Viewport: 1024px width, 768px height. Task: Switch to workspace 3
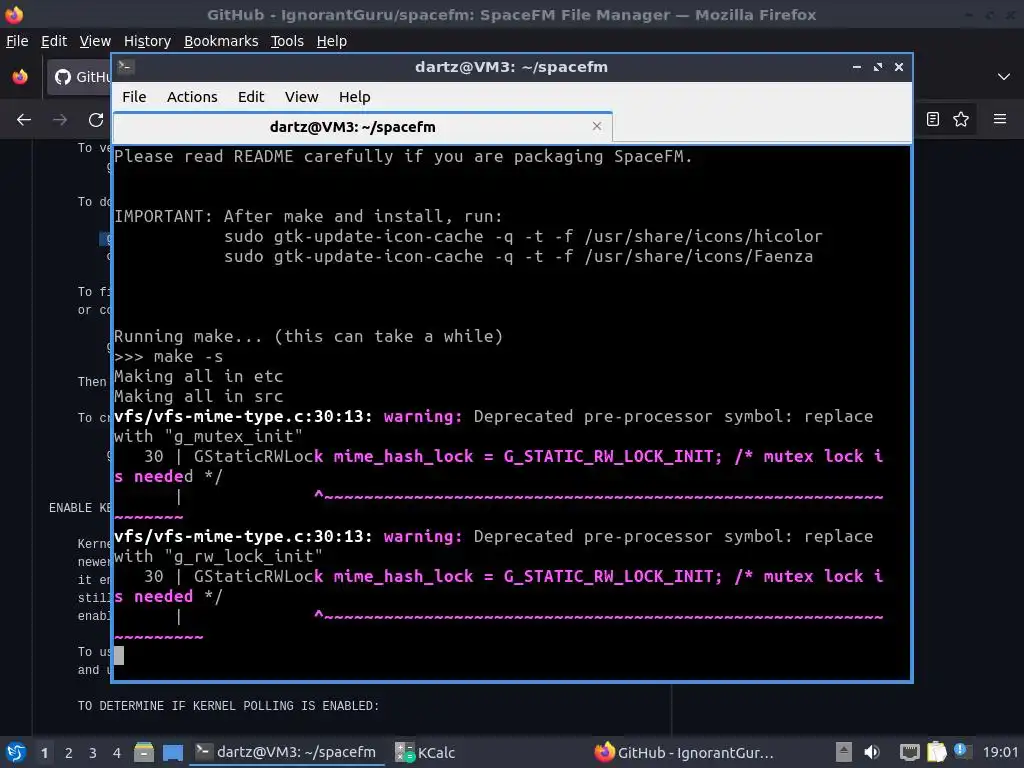pyautogui.click(x=93, y=753)
